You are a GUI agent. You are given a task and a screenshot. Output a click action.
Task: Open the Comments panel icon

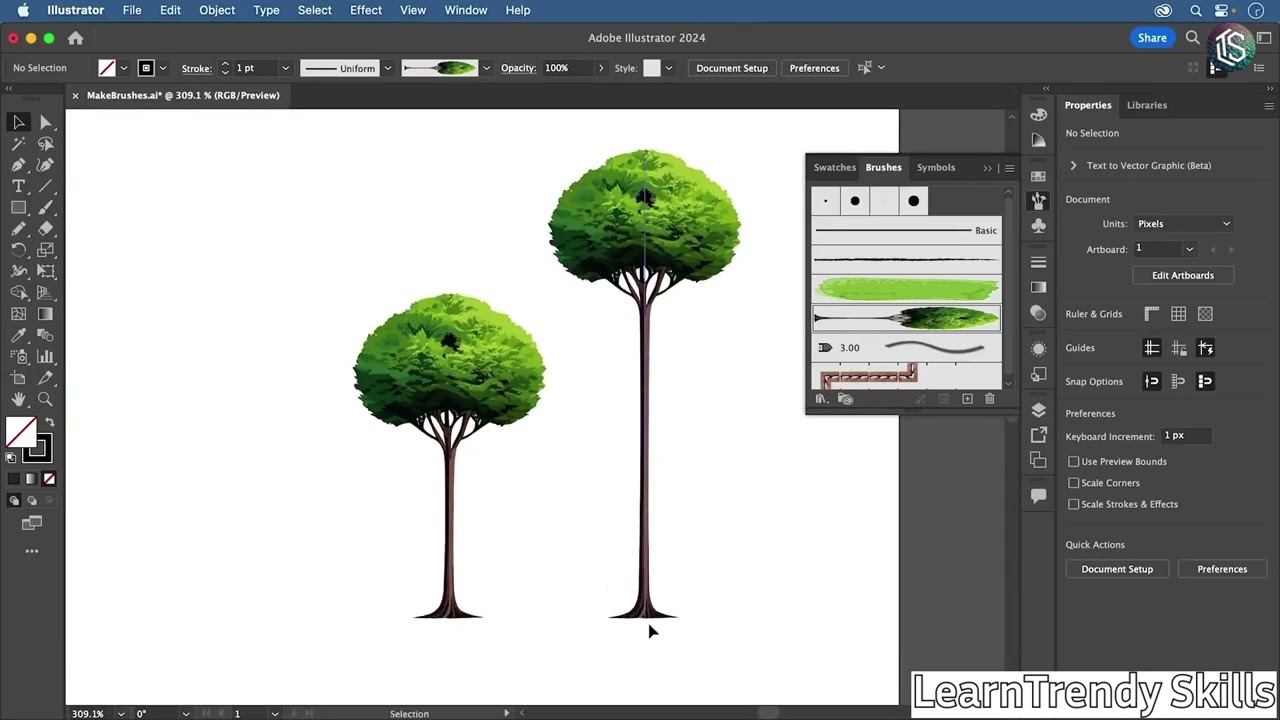1038,495
